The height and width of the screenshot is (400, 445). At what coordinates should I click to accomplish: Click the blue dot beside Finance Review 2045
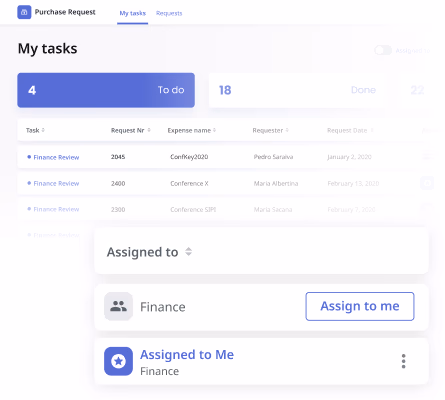(x=29, y=157)
